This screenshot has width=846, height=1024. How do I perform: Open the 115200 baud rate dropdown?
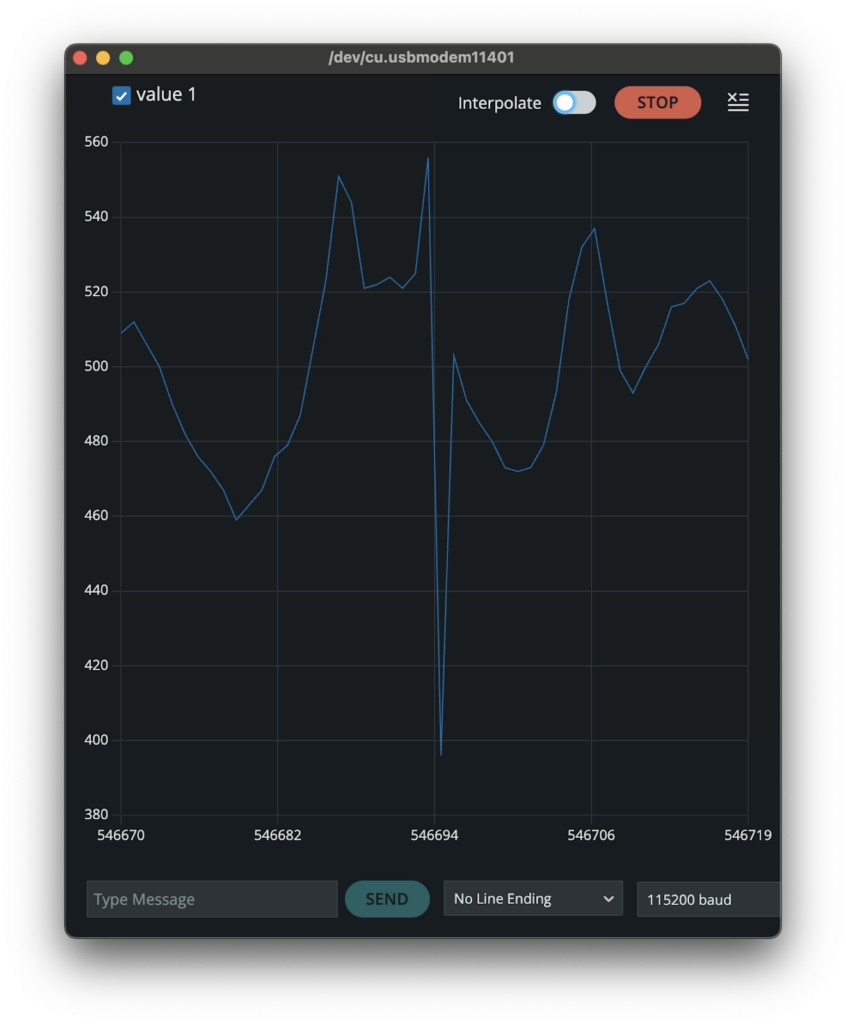click(x=708, y=899)
